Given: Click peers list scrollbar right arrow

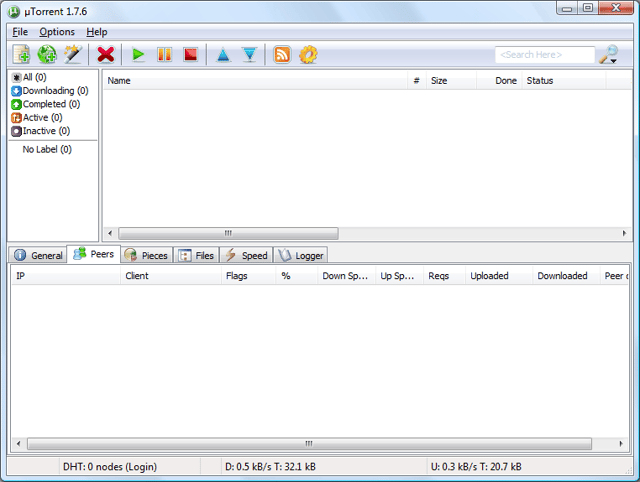Looking at the screenshot, I should point(621,444).
